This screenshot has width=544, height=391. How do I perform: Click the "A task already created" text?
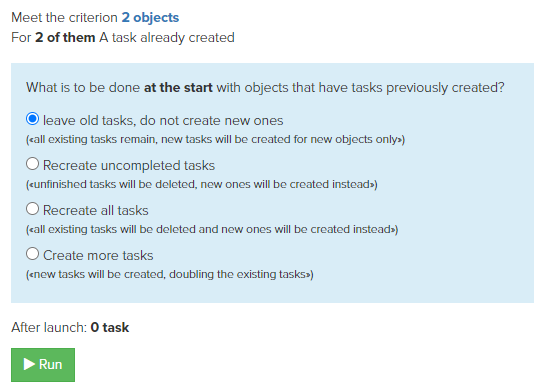[x=167, y=37]
